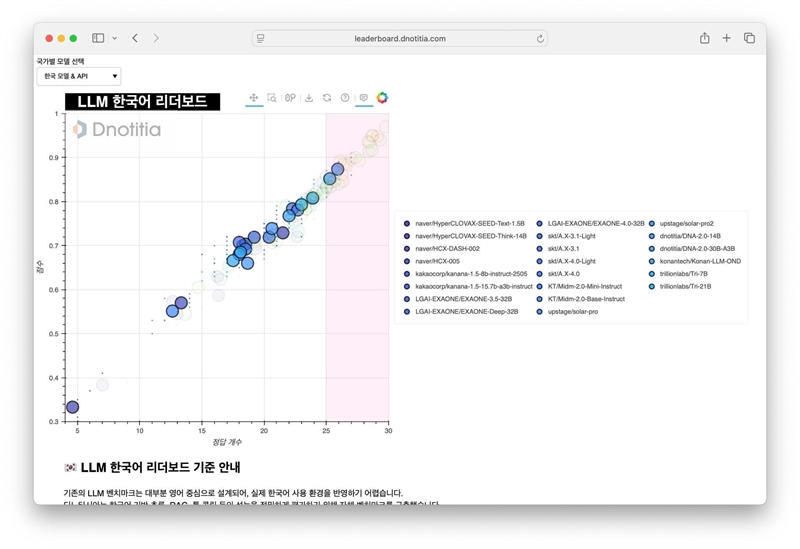Click the skt/A.X-4.0 legend label
Image resolution: width=800 pixels, height=549 pixels.
[x=564, y=274]
